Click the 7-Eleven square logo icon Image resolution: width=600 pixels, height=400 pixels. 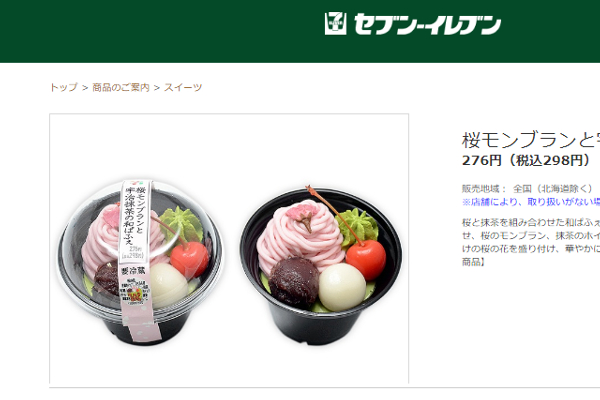click(335, 23)
